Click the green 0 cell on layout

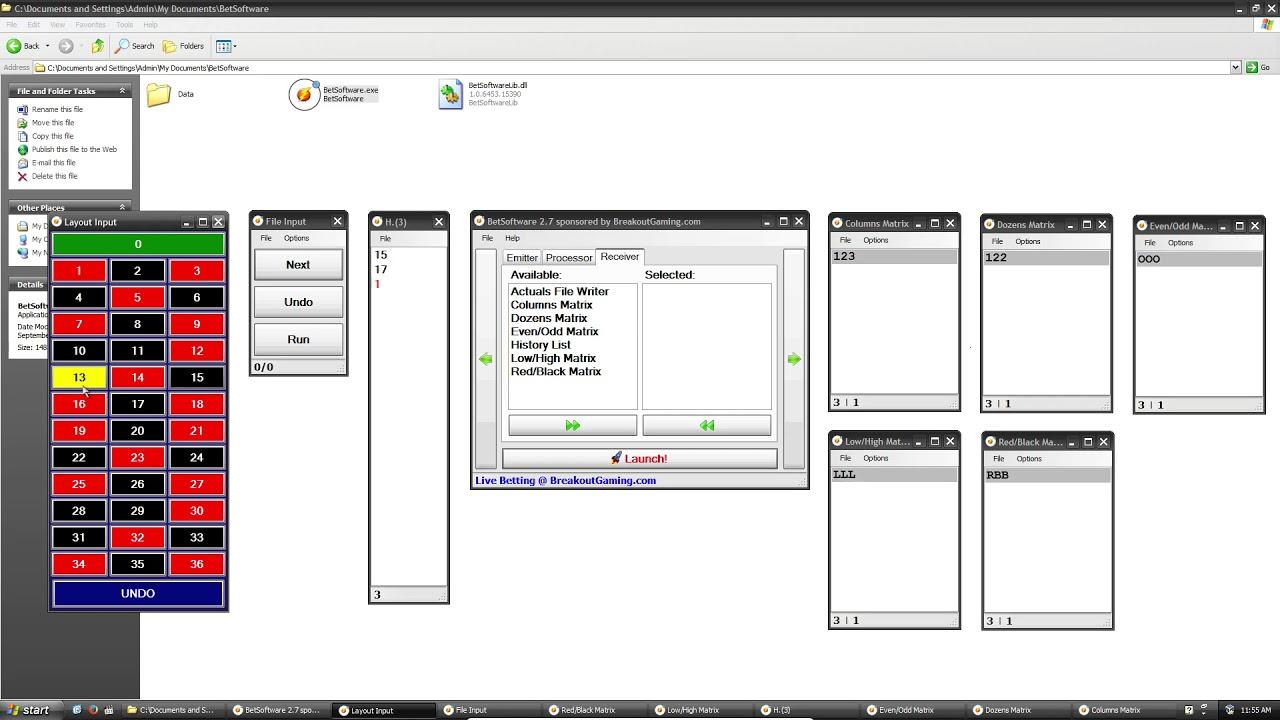point(138,244)
